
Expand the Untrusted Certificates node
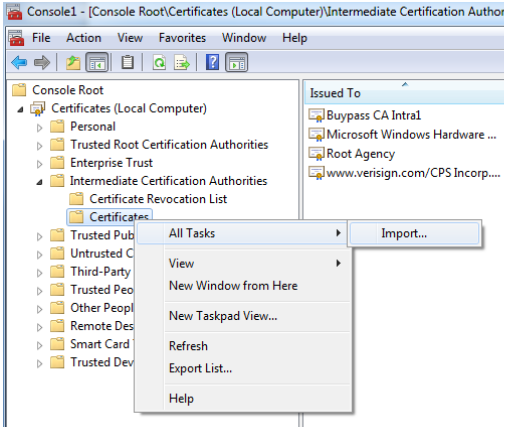40,255
